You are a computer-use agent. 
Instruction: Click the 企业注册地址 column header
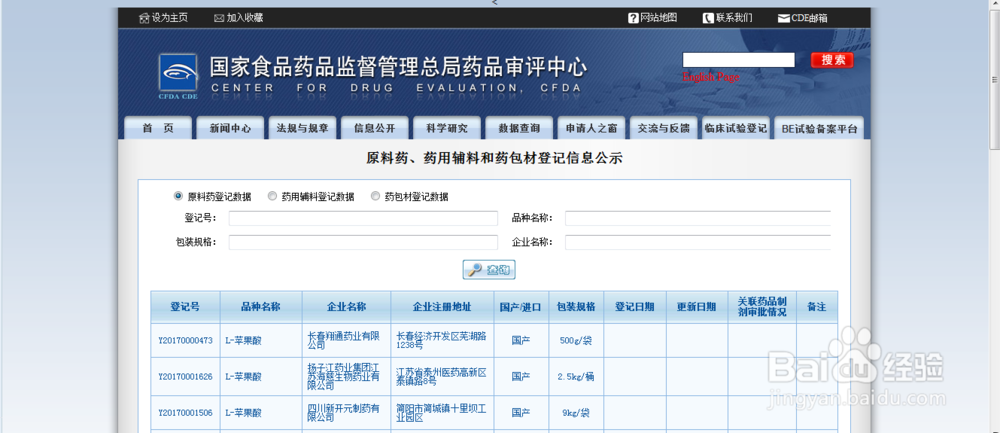443,307
